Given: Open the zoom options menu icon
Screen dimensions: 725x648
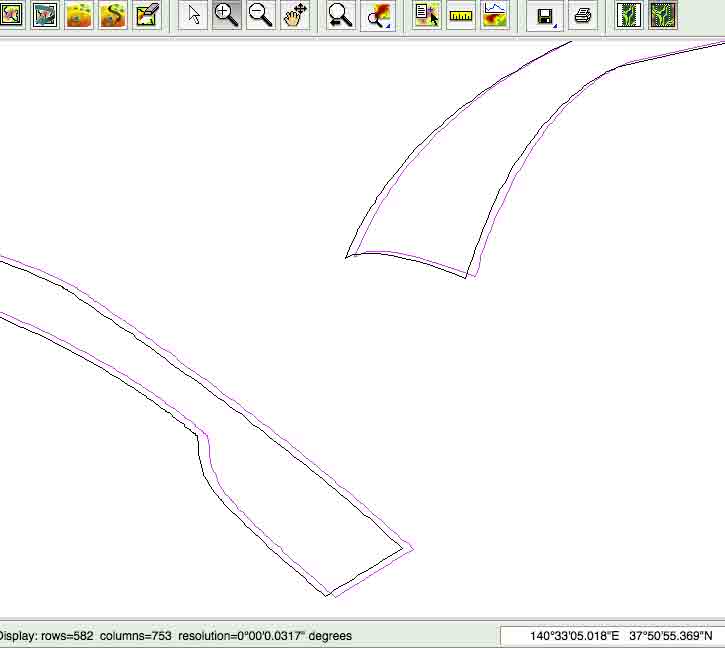Looking at the screenshot, I should coord(378,15).
